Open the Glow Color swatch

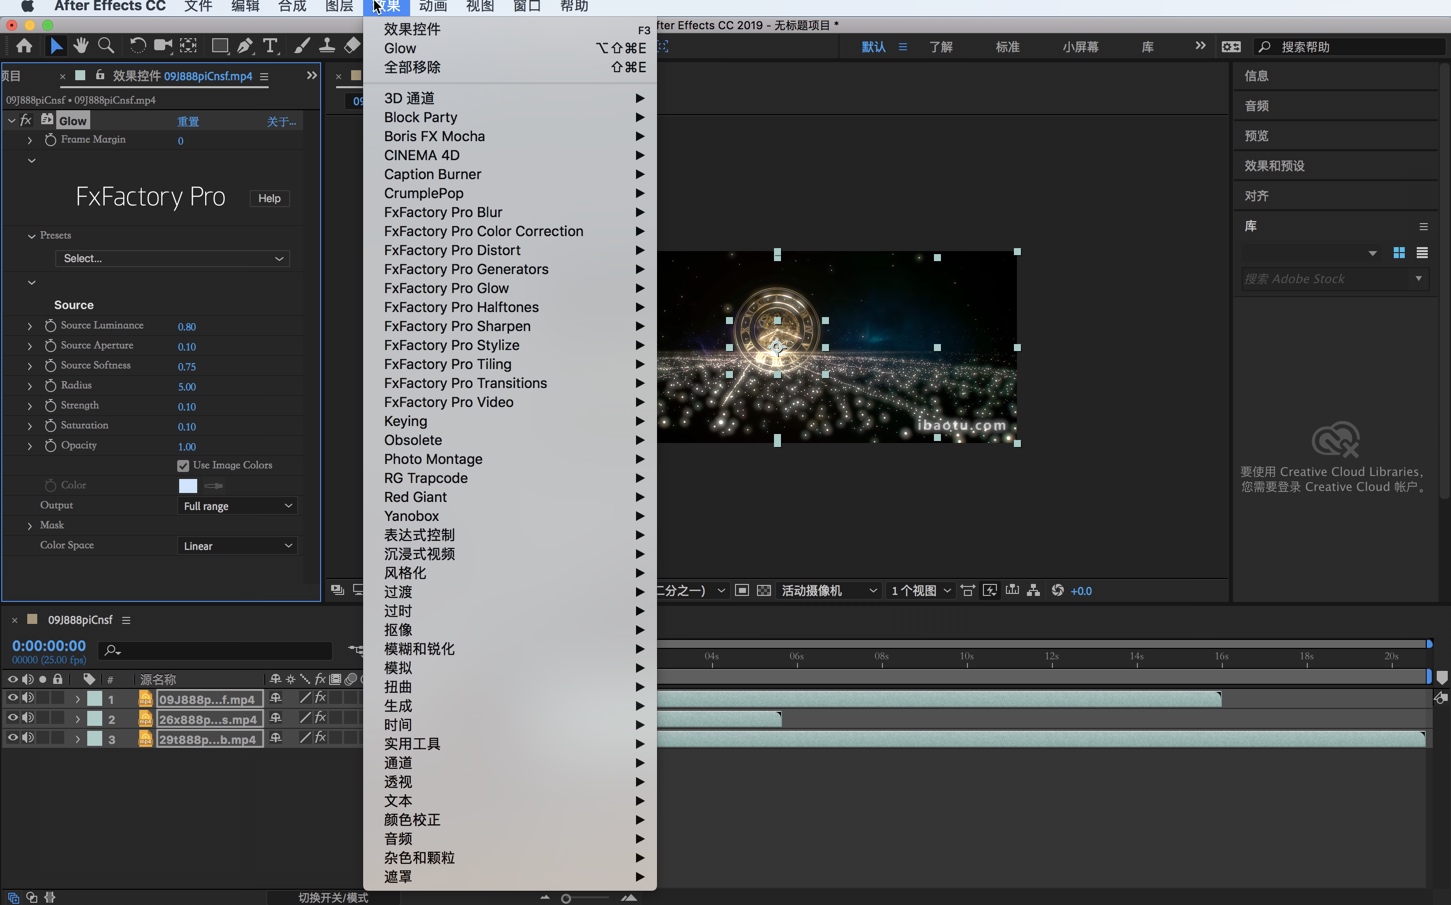coord(188,485)
